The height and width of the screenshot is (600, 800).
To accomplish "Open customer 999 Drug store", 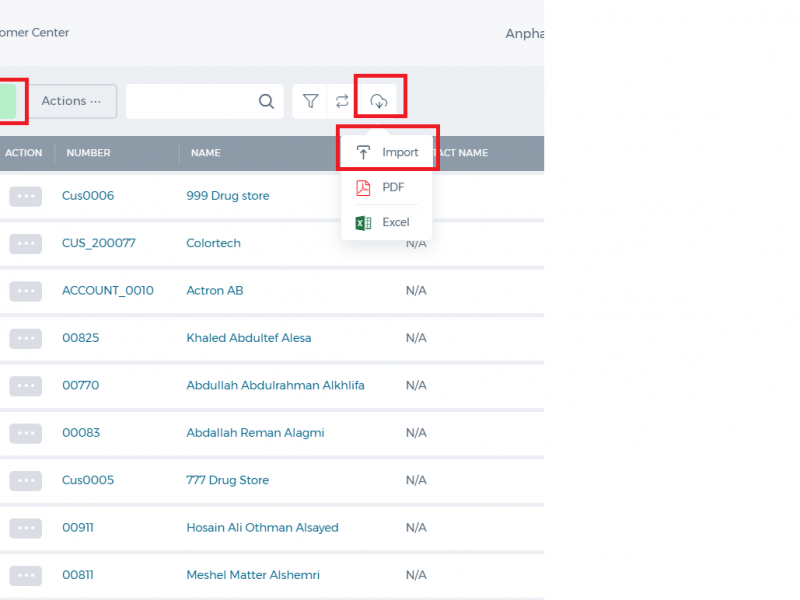I will [x=228, y=196].
